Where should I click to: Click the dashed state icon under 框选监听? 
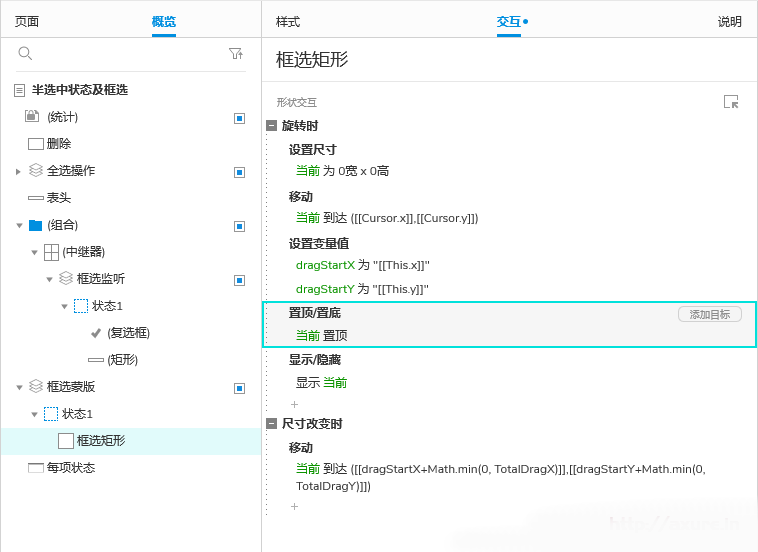click(81, 306)
